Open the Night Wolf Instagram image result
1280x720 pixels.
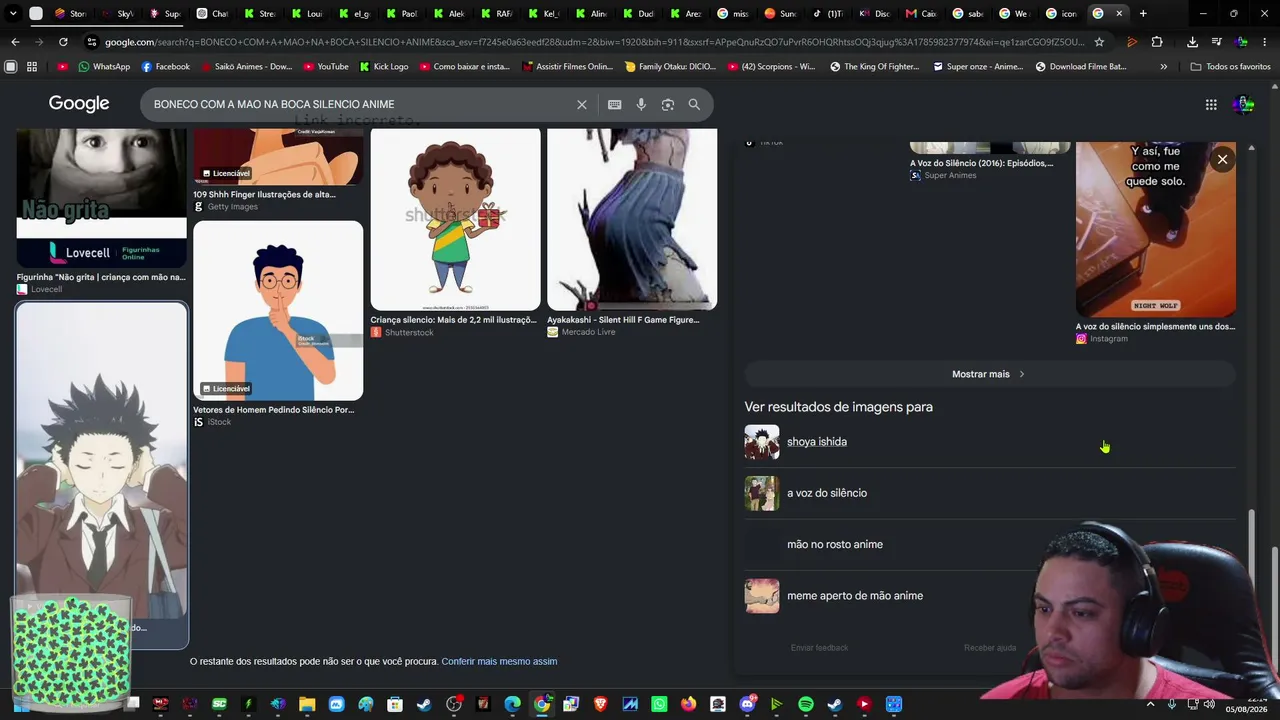pos(1156,229)
